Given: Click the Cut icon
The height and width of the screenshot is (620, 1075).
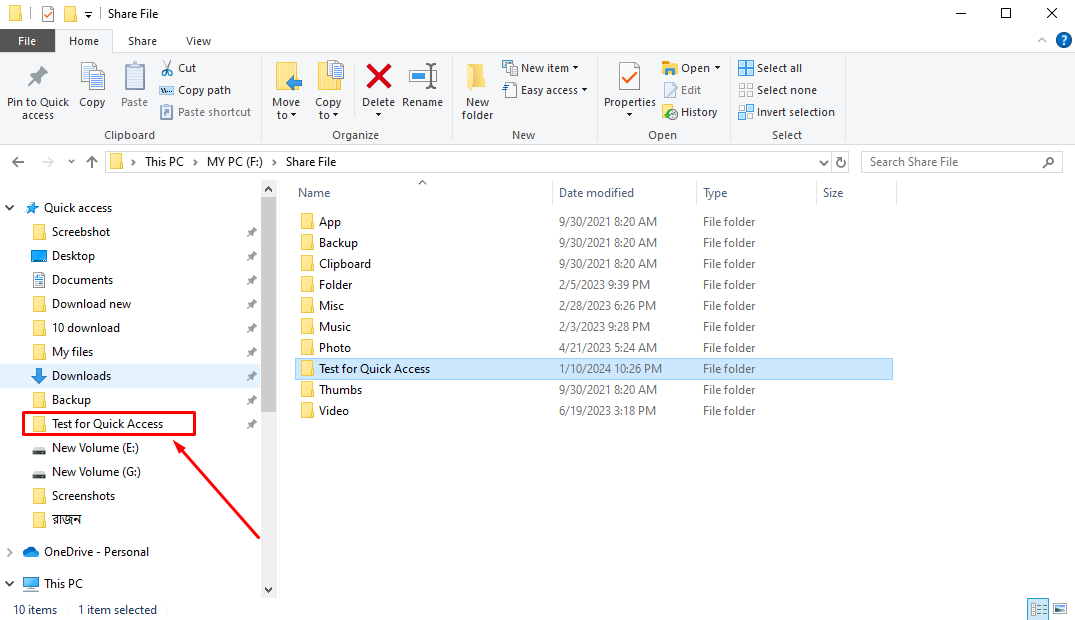Looking at the screenshot, I should point(181,68).
